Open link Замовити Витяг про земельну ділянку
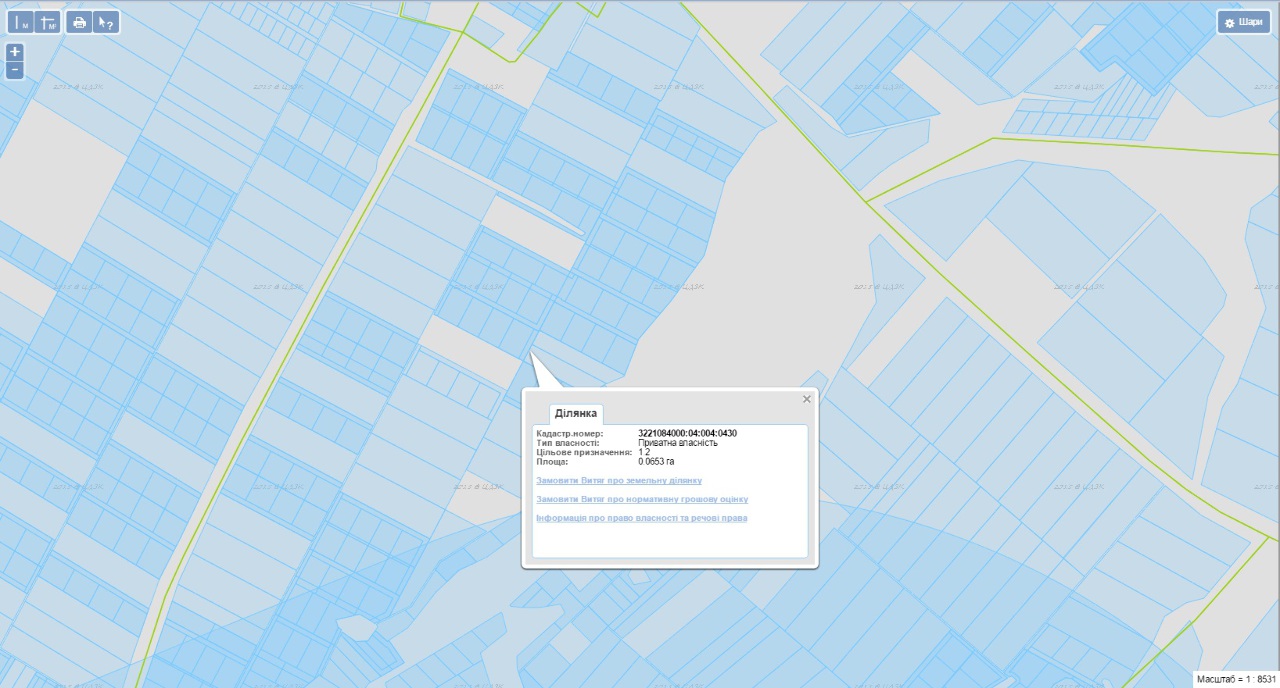1280x688 pixels. pos(619,480)
